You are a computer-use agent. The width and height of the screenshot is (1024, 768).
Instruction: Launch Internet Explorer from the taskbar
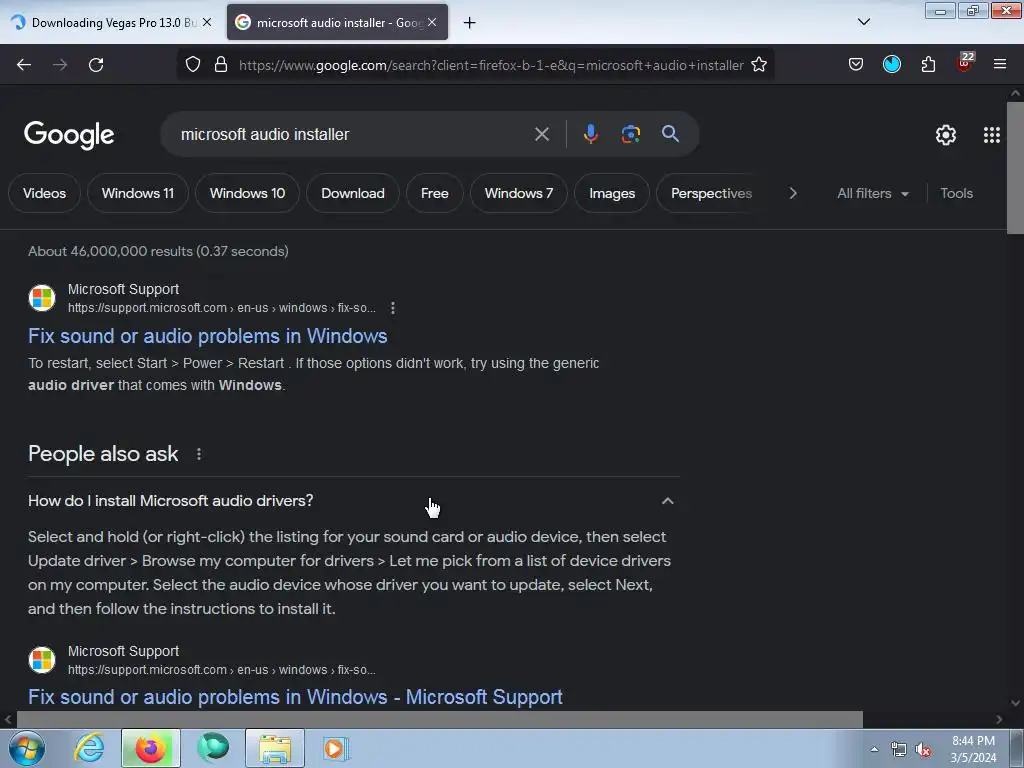click(89, 748)
